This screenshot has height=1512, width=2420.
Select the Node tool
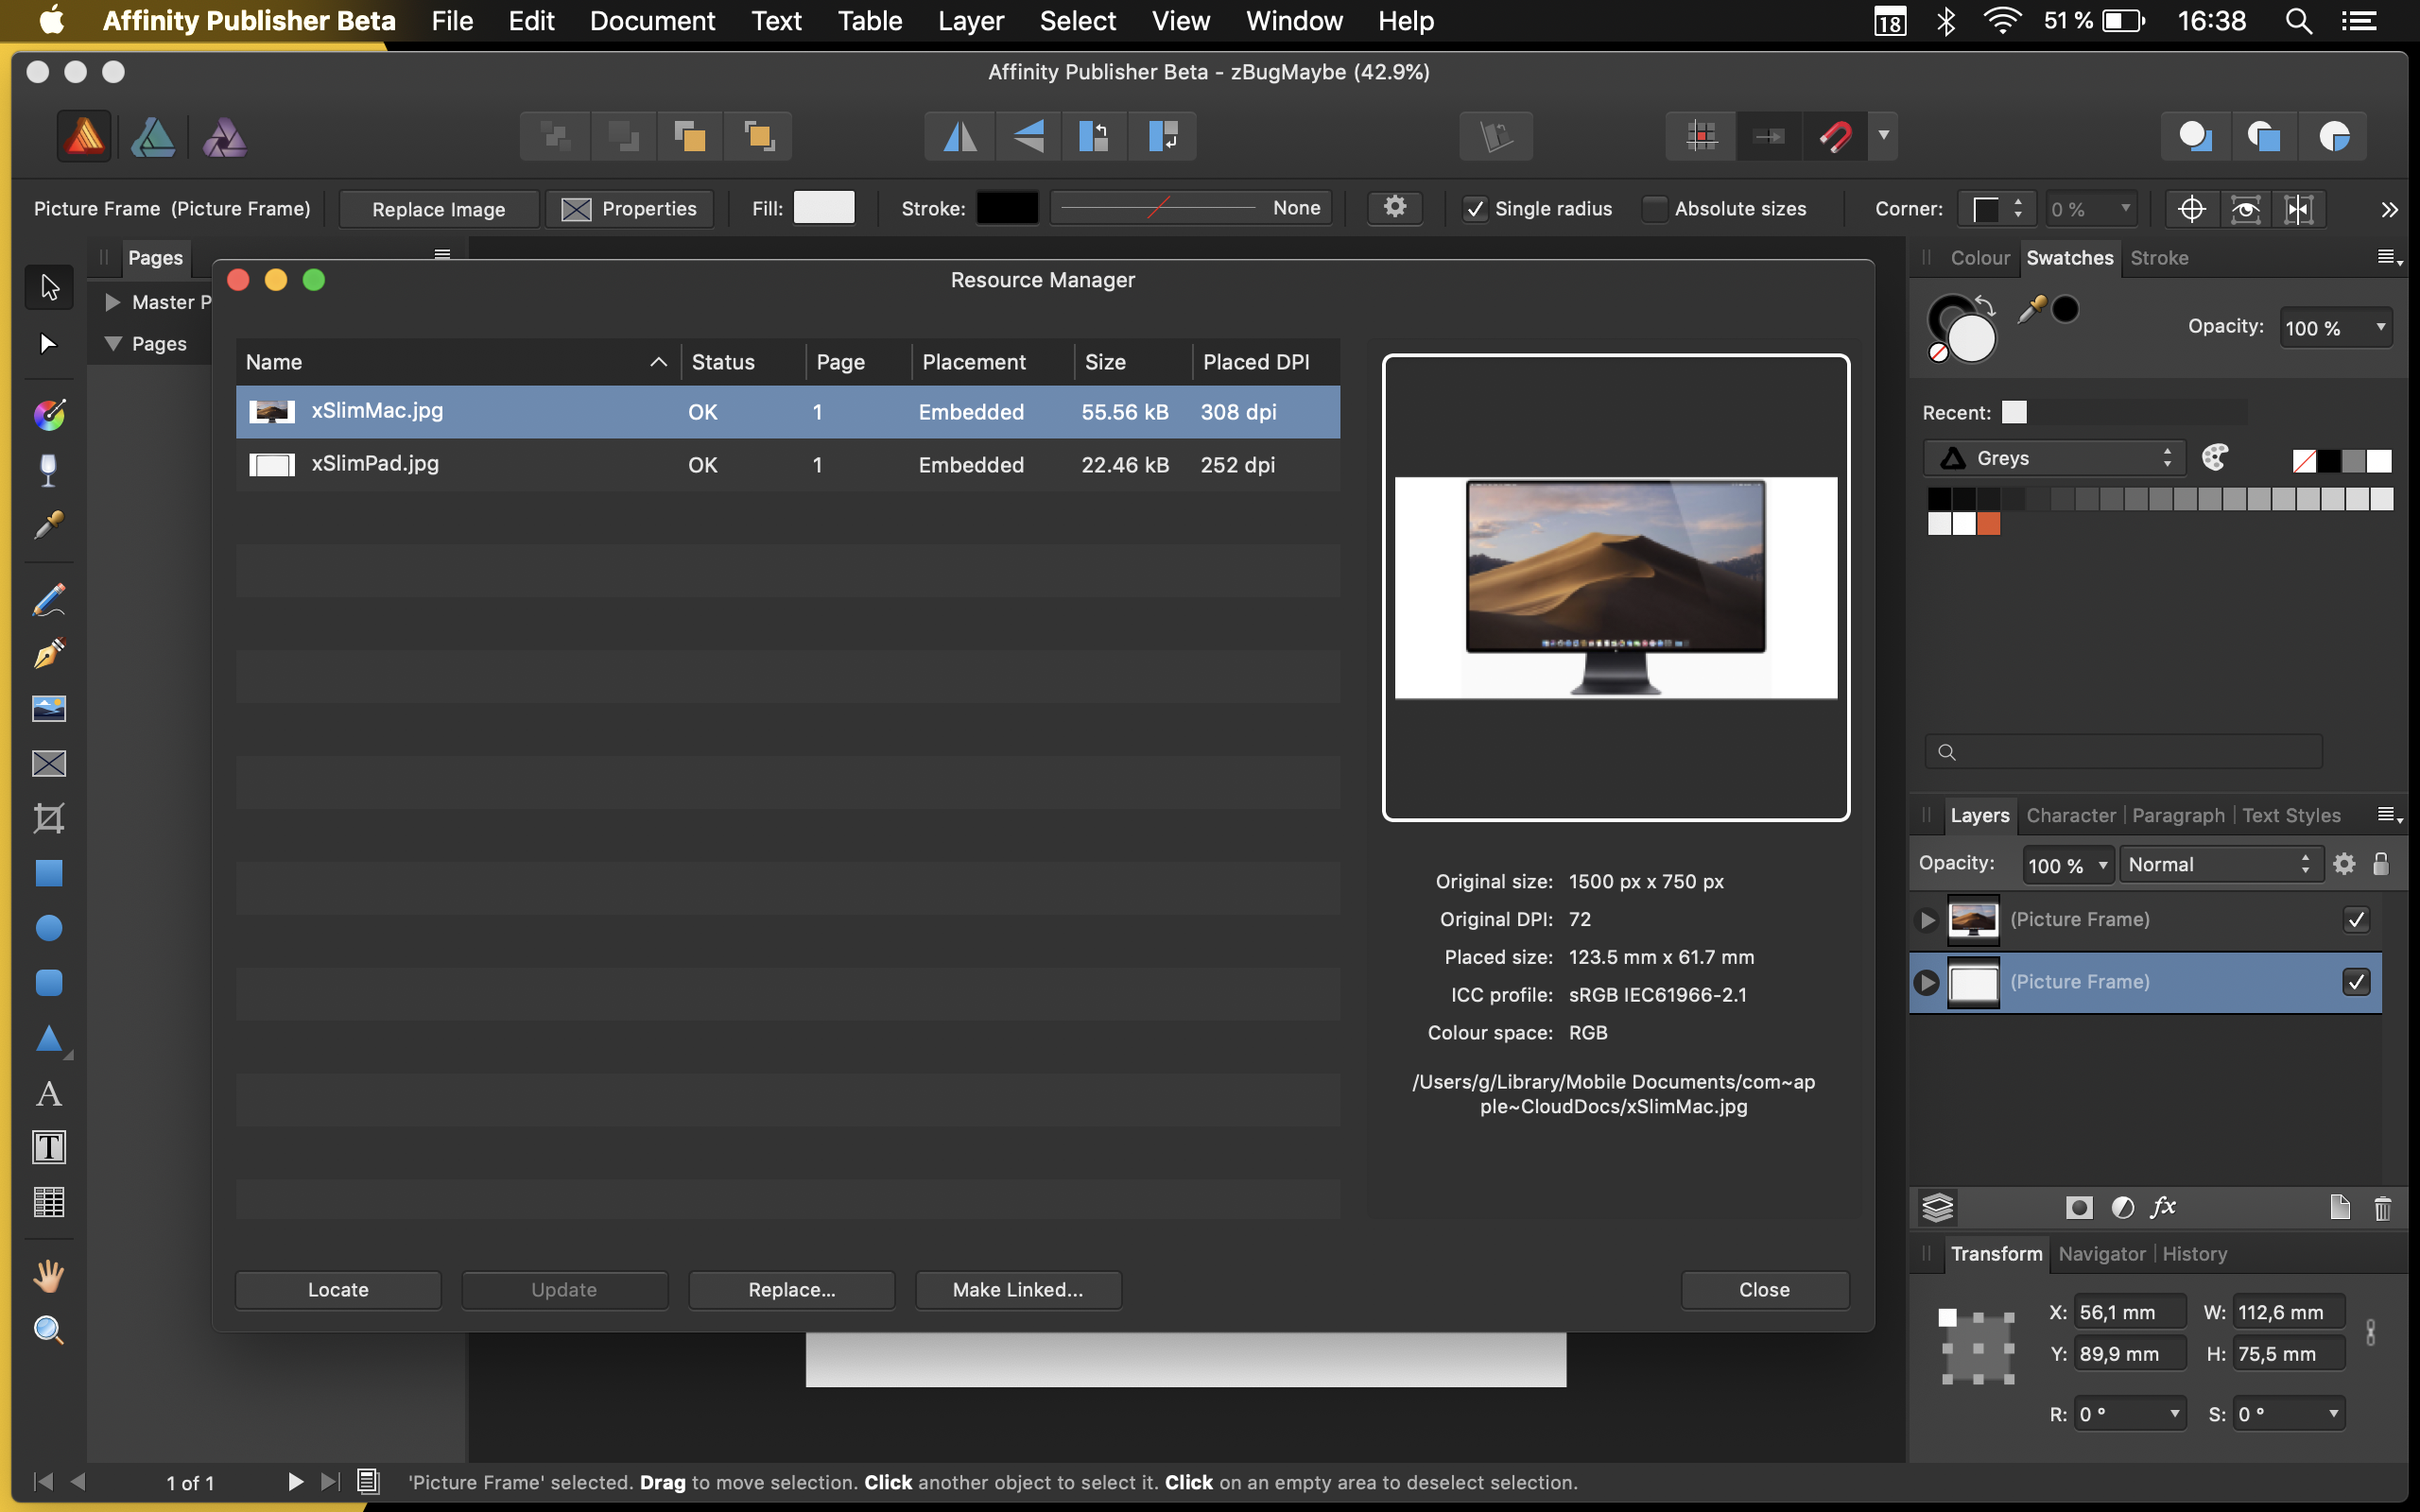(49, 344)
